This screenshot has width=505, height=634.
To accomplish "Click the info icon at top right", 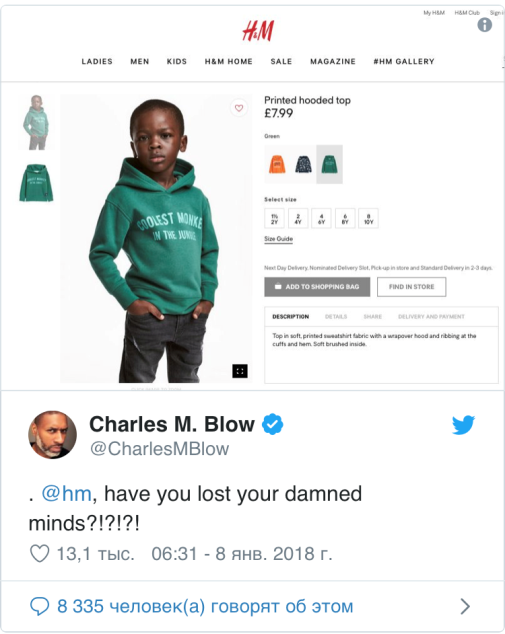I will point(484,25).
